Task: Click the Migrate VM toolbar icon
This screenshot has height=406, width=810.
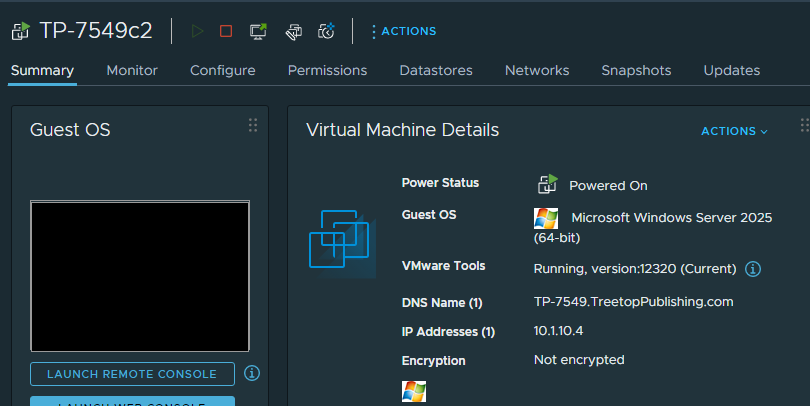Action: click(293, 32)
